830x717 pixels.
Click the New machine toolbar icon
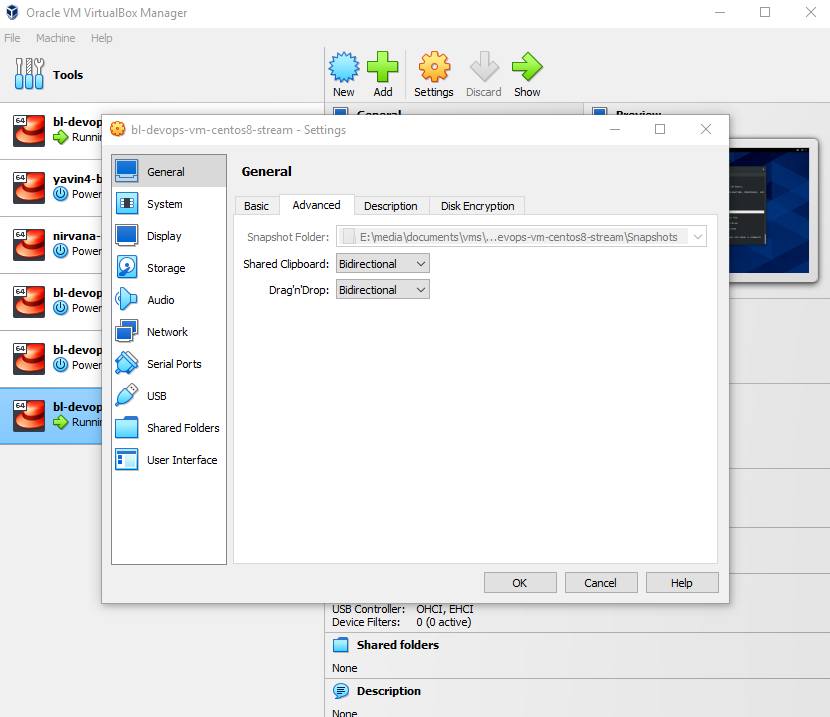(x=344, y=67)
